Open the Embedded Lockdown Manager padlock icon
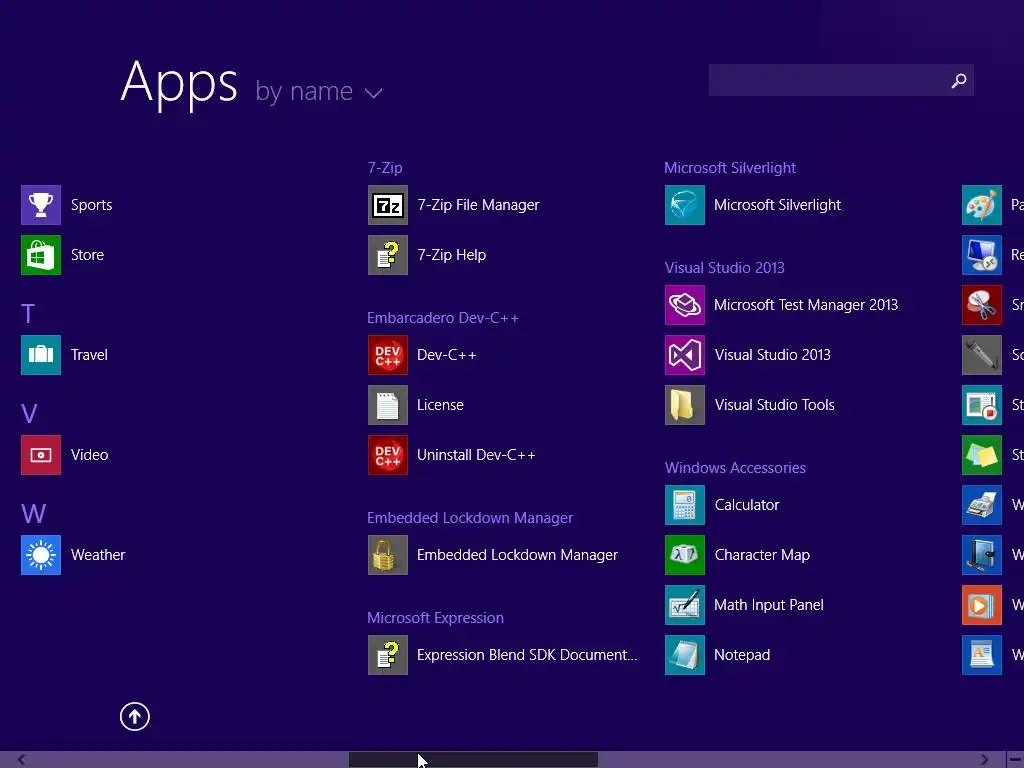 [x=387, y=554]
